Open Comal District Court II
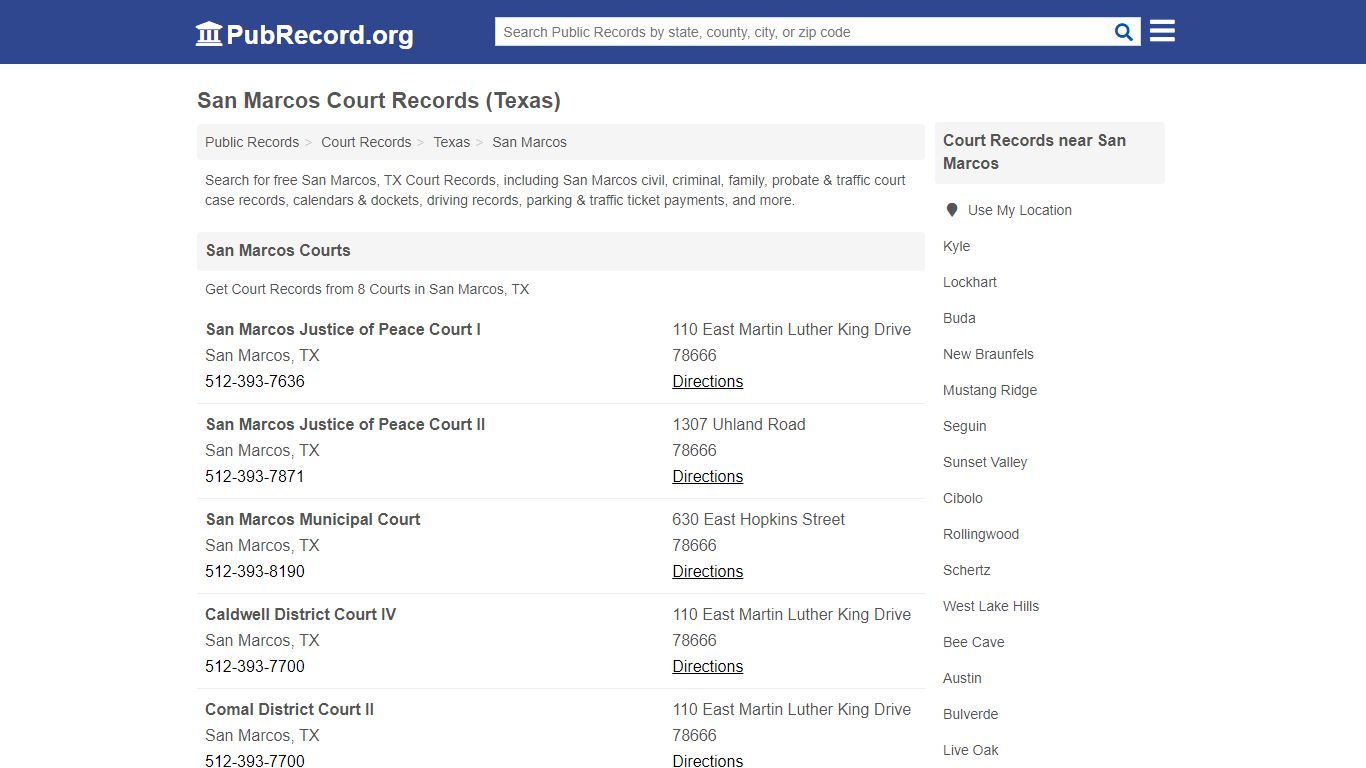The width and height of the screenshot is (1366, 768). pos(289,709)
